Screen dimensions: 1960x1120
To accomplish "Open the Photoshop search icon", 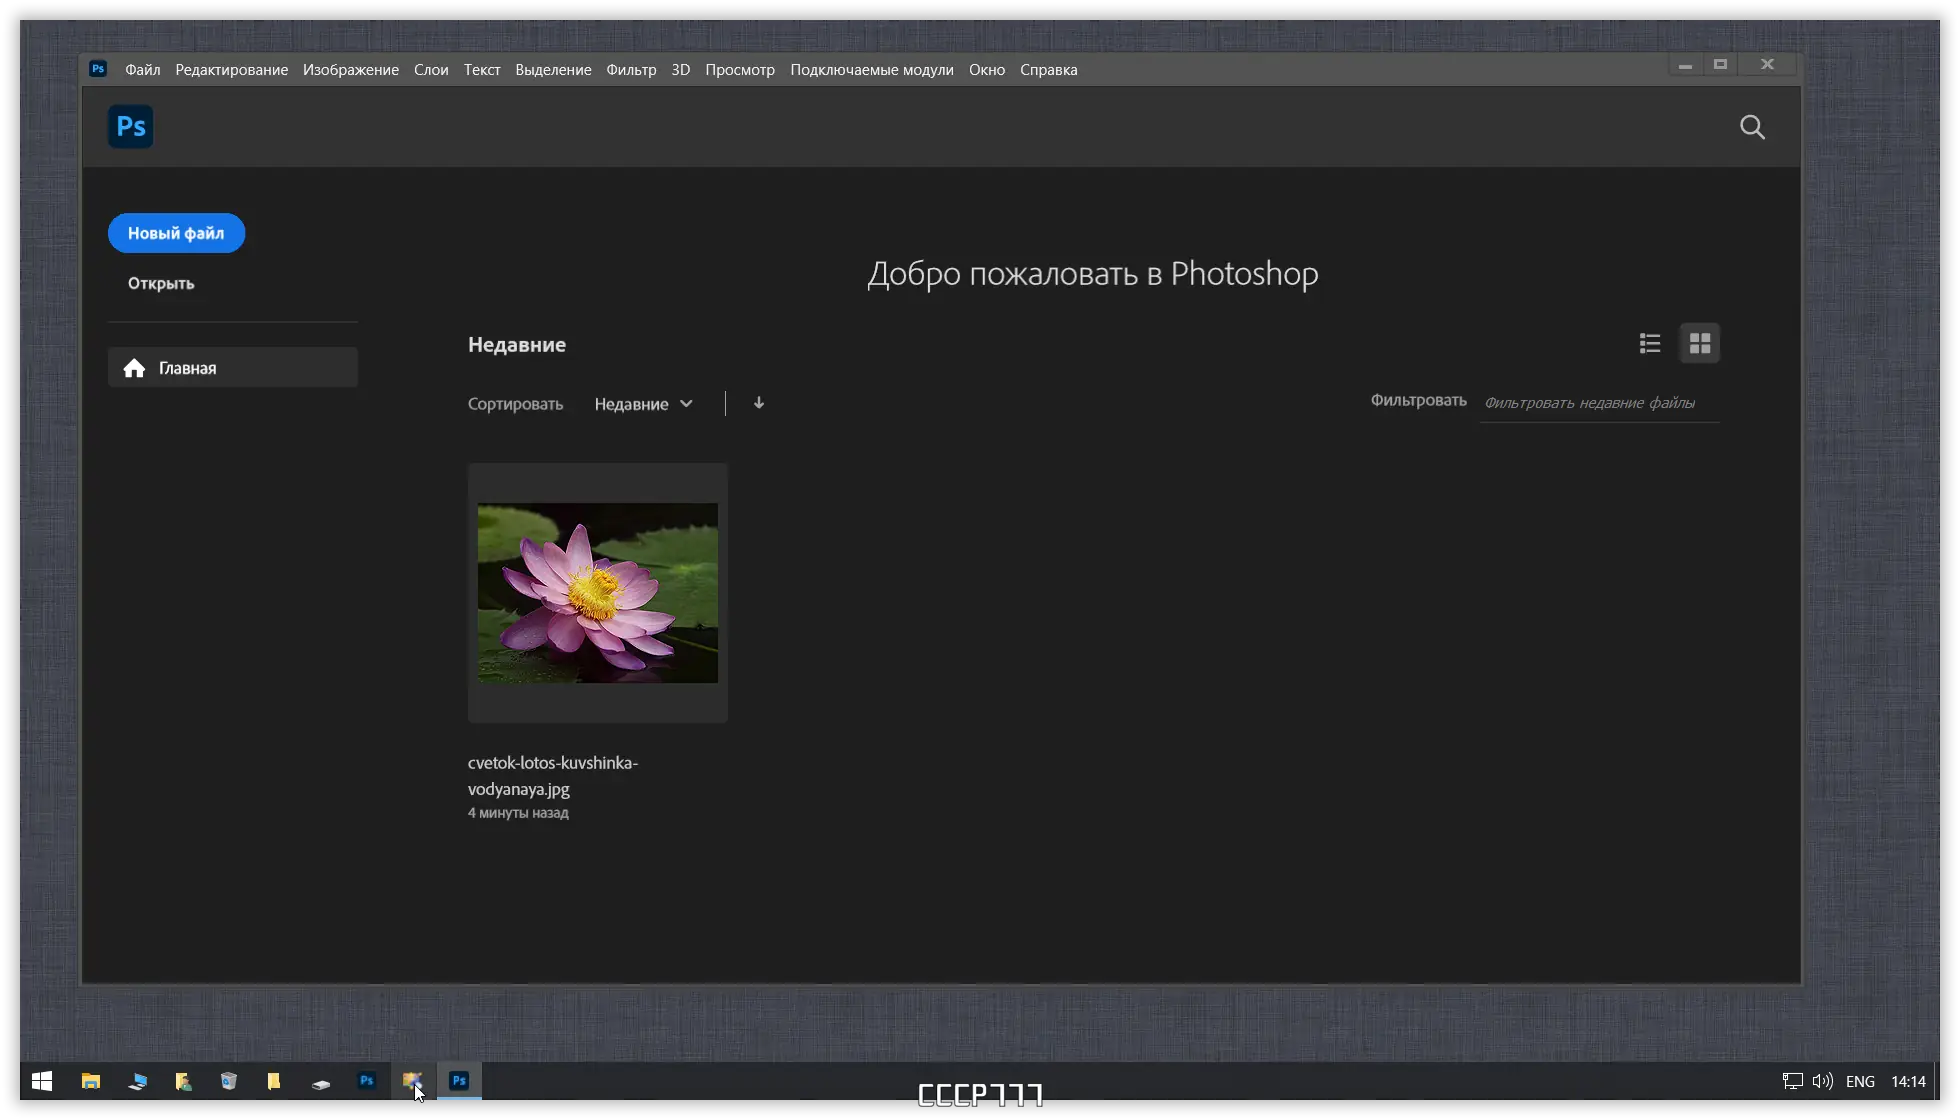I will point(1752,127).
